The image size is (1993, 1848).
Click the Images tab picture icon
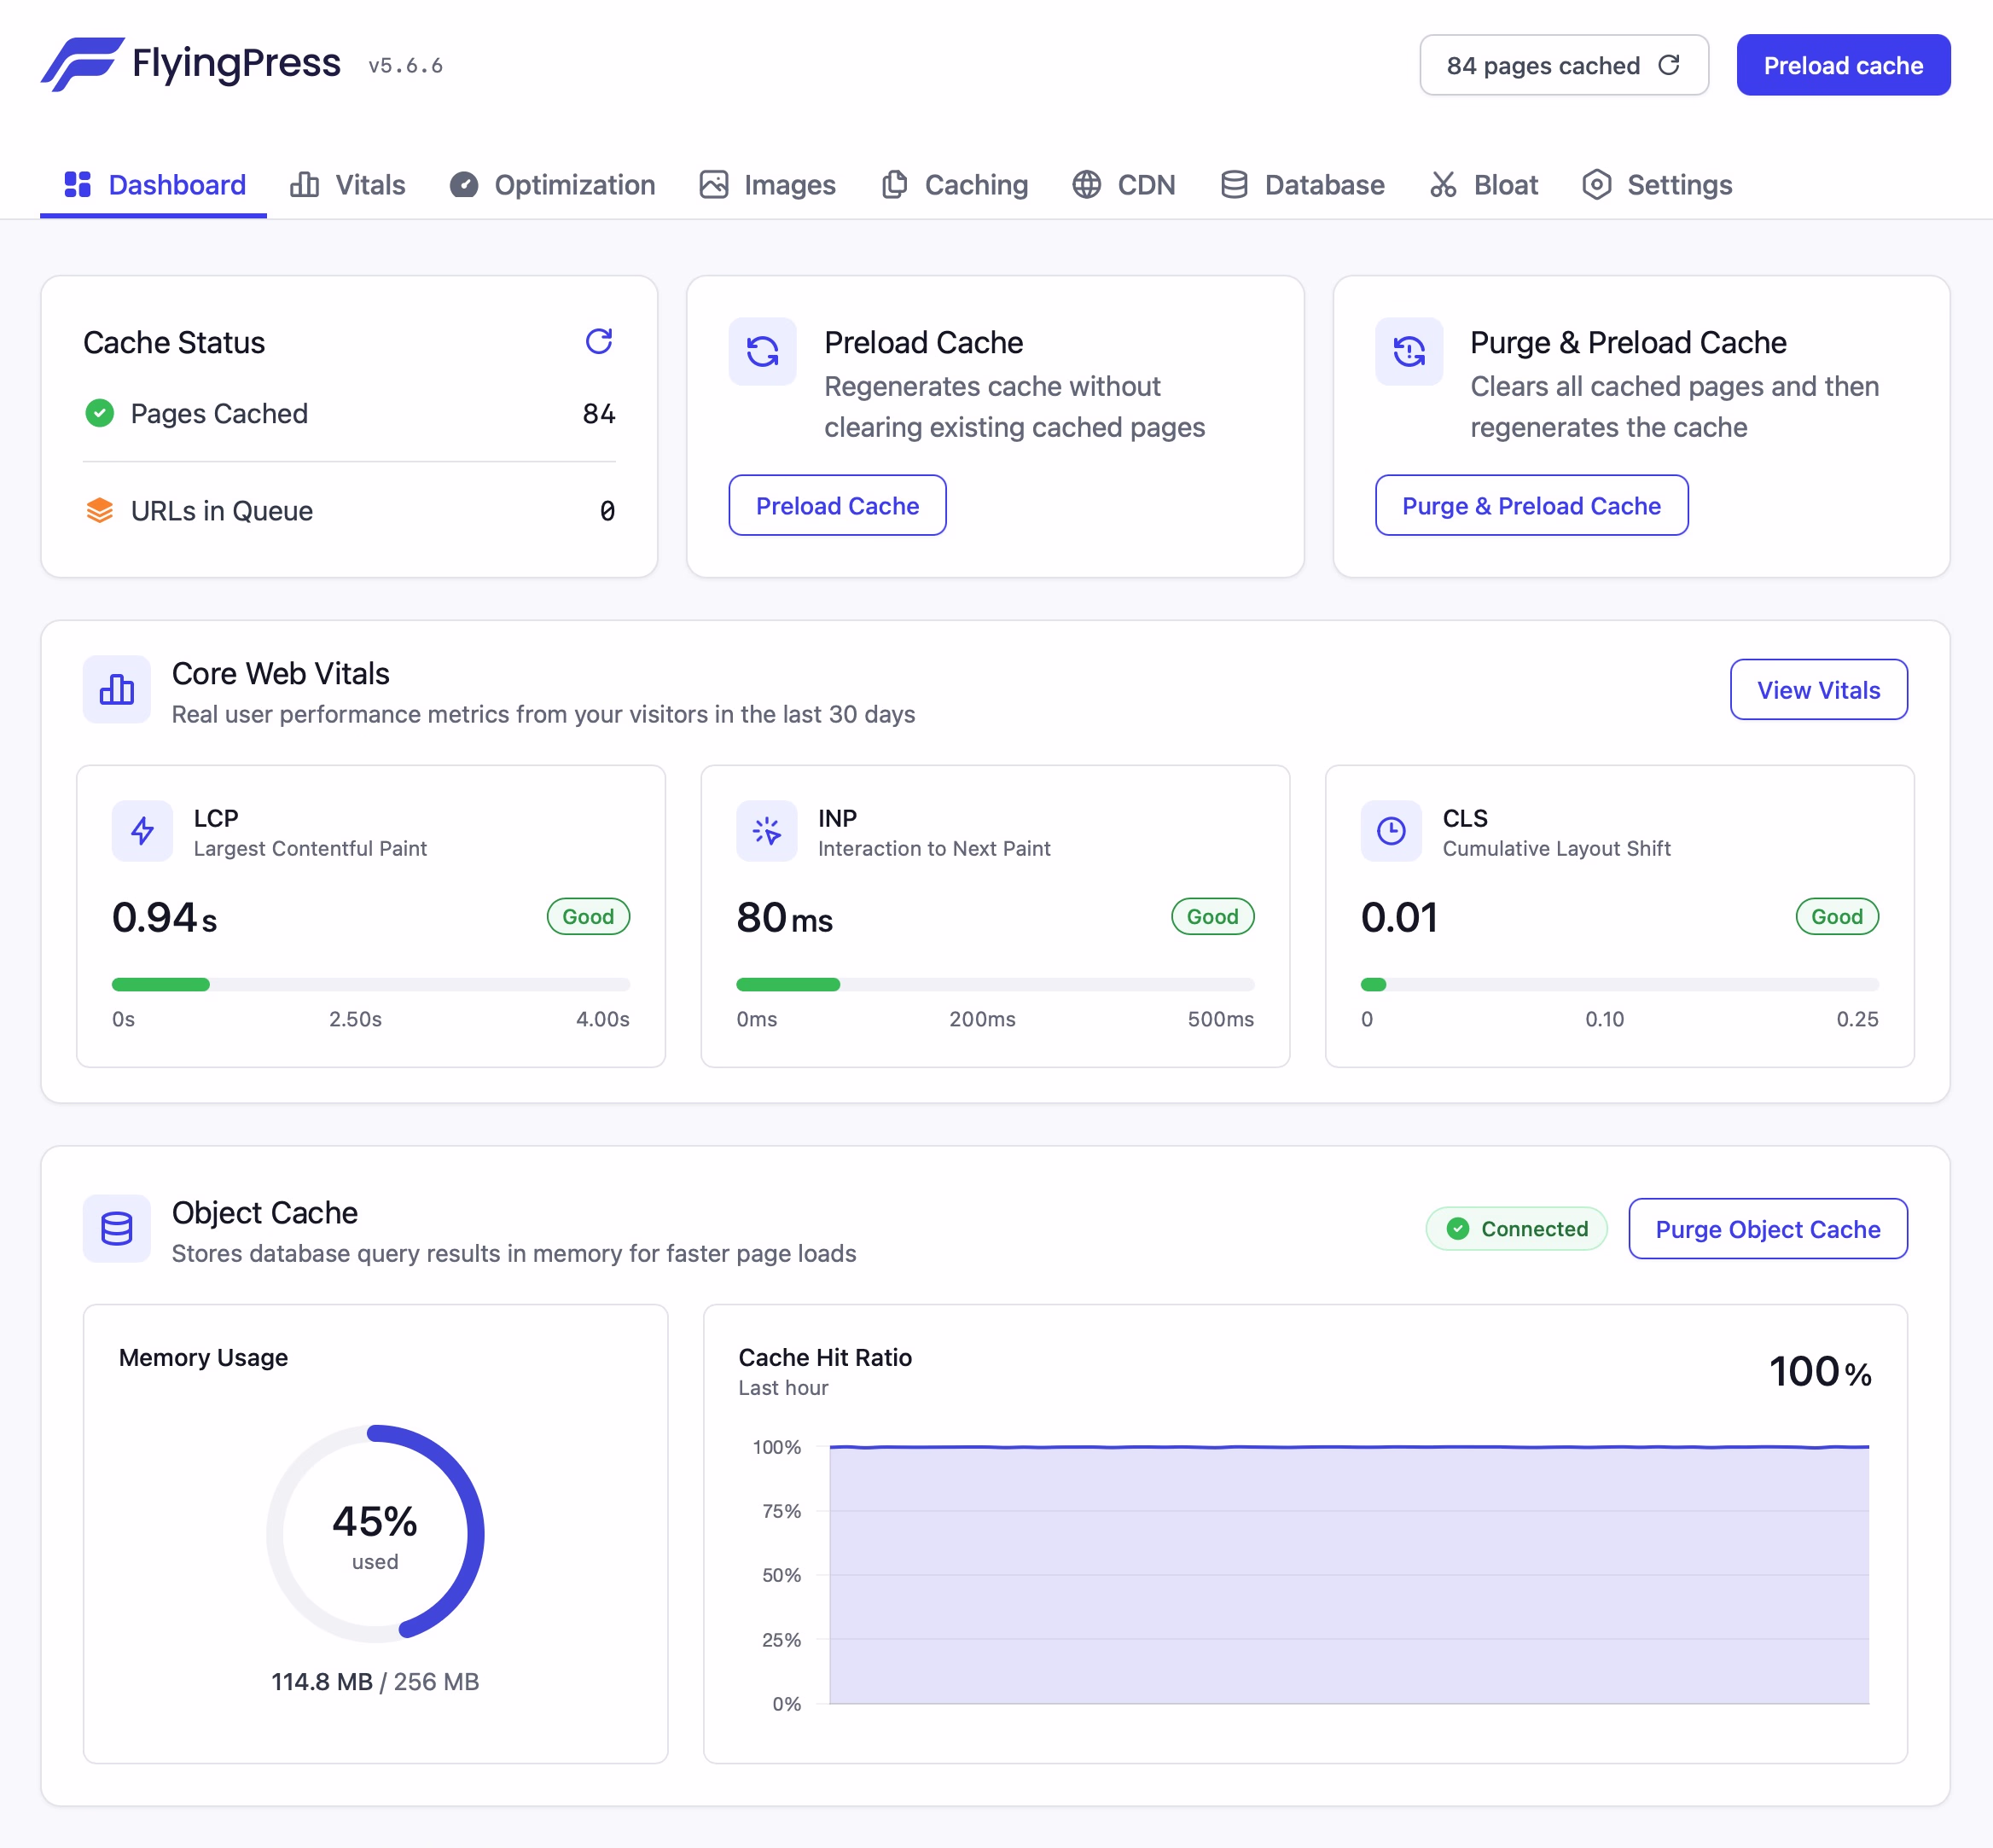click(713, 184)
